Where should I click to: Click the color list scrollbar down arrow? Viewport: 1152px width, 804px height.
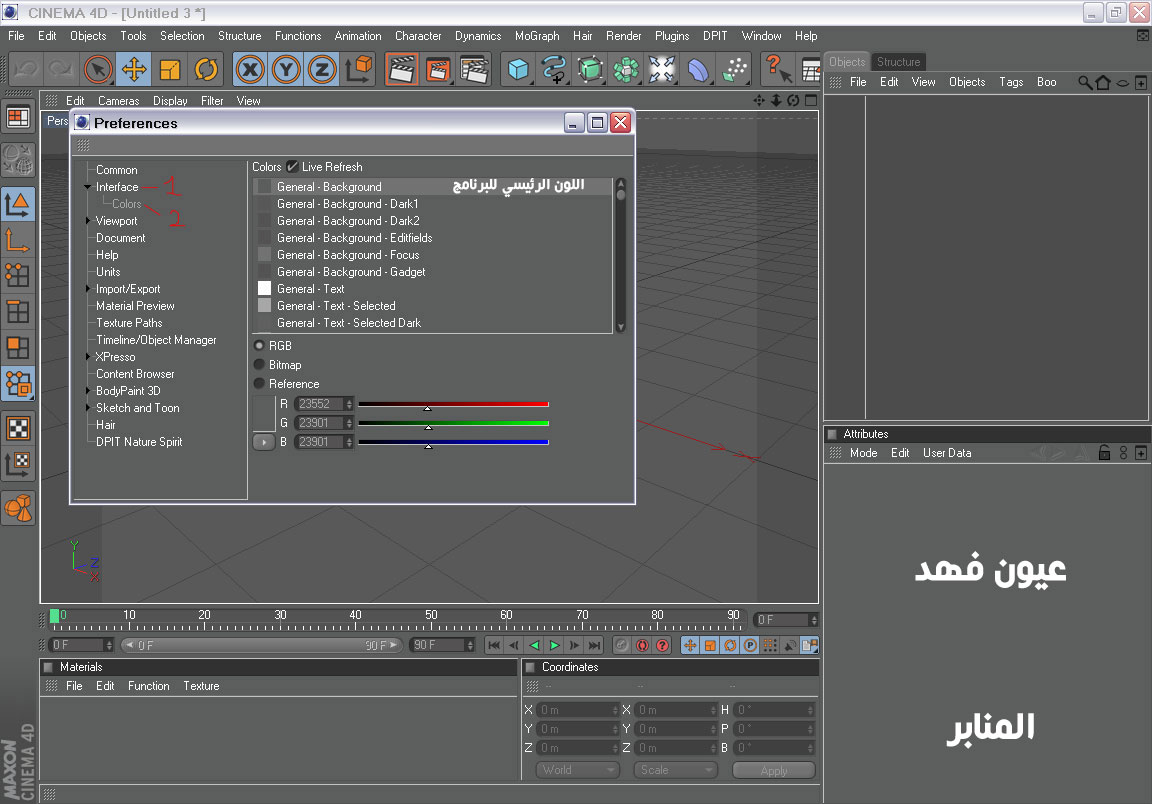click(621, 327)
